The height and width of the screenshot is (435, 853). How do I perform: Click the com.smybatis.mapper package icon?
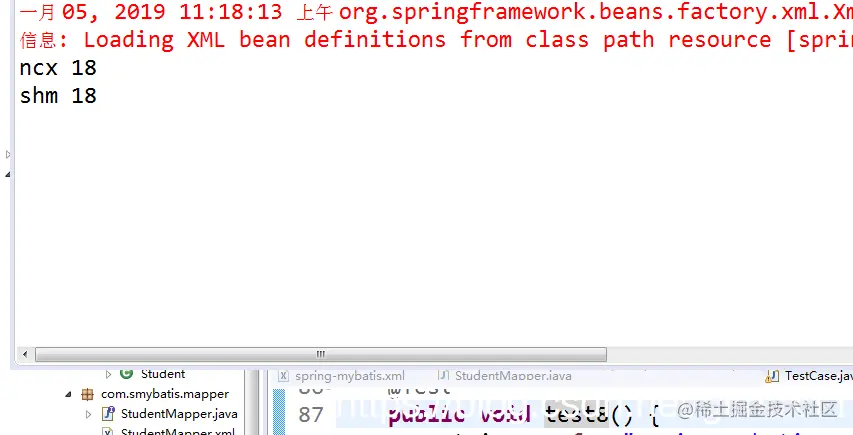coord(88,394)
